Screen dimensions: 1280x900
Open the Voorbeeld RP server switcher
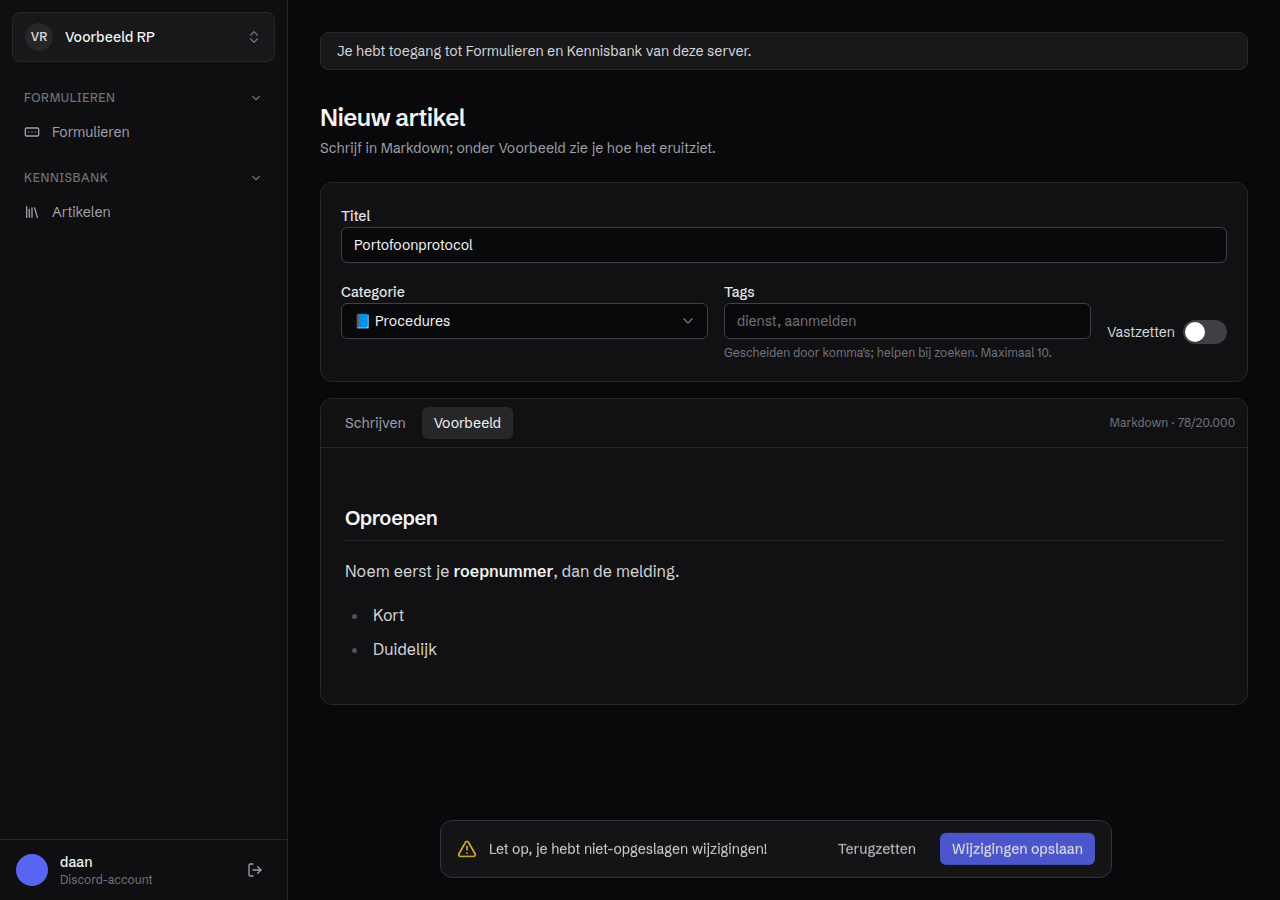pyautogui.click(x=143, y=37)
